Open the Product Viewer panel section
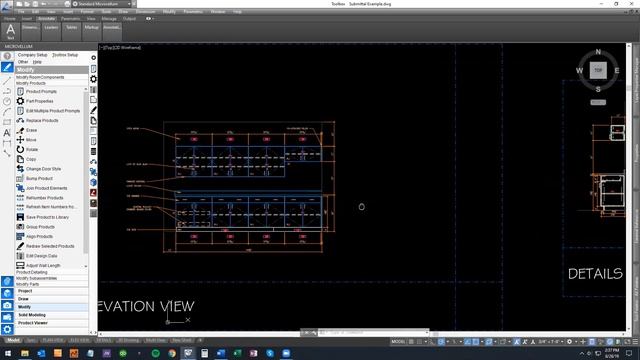The image size is (640, 360). (x=51, y=323)
